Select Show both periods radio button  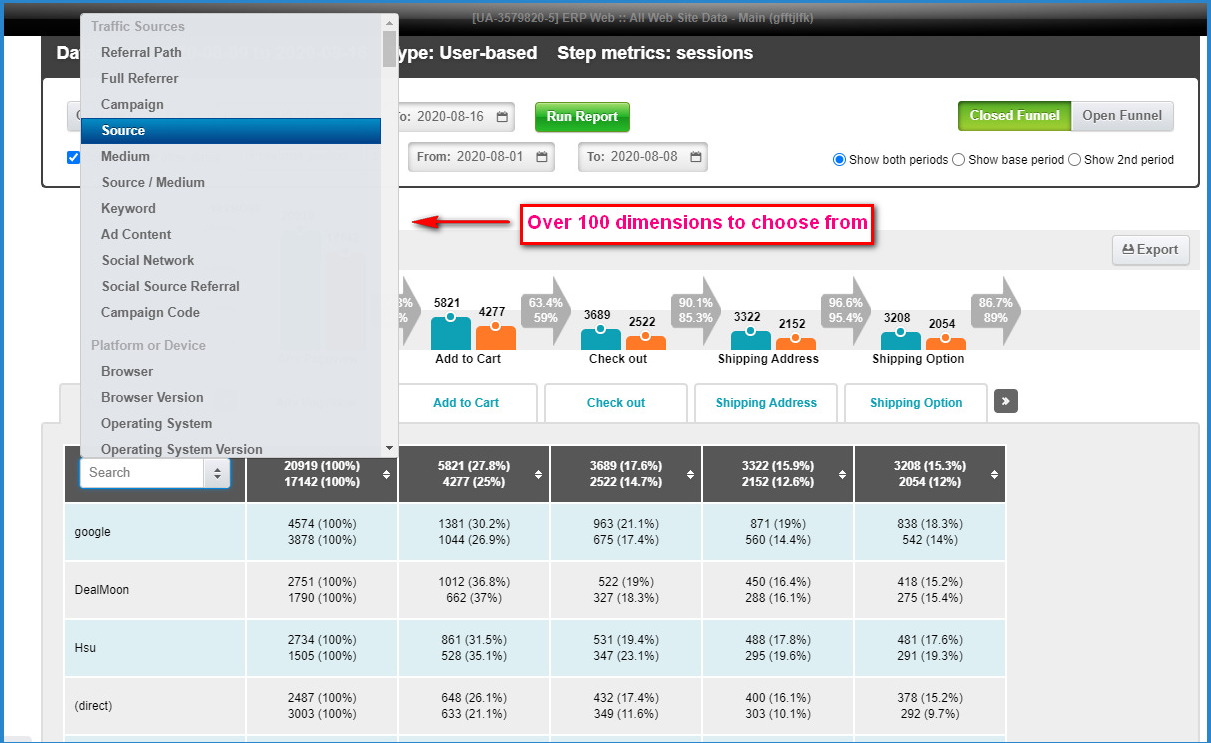[839, 160]
